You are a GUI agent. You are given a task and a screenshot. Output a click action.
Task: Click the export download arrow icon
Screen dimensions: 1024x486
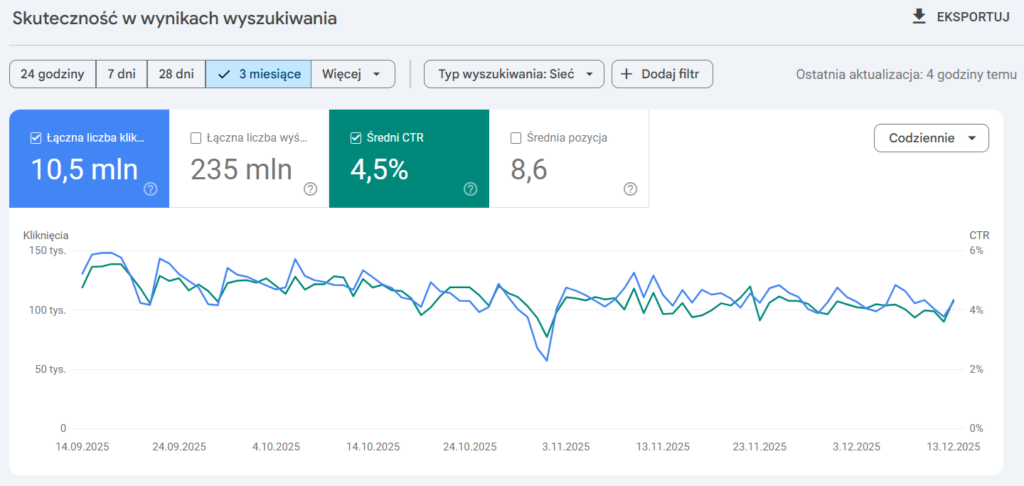click(919, 17)
